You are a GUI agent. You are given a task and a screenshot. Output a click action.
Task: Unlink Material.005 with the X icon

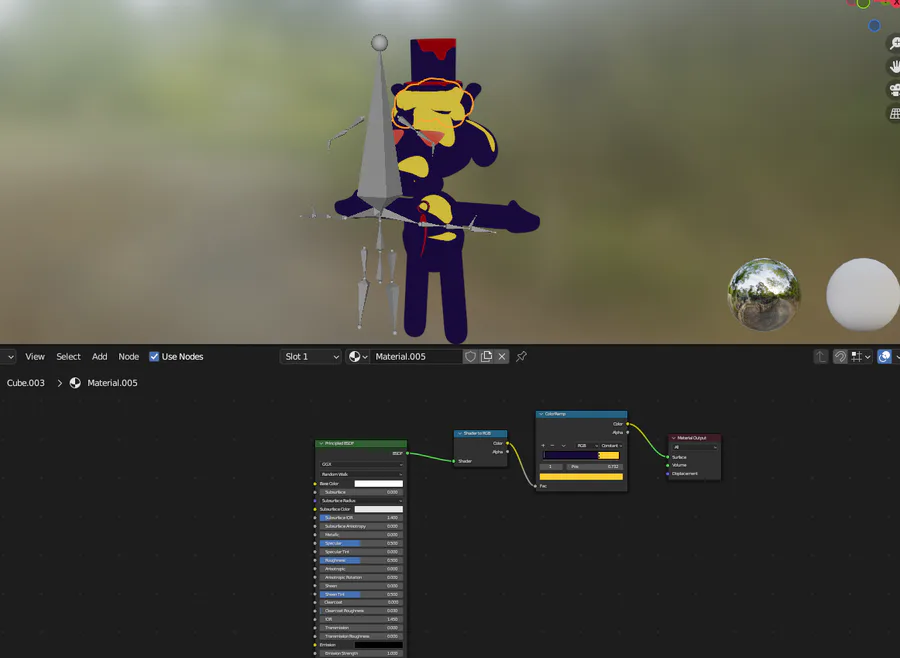(502, 357)
